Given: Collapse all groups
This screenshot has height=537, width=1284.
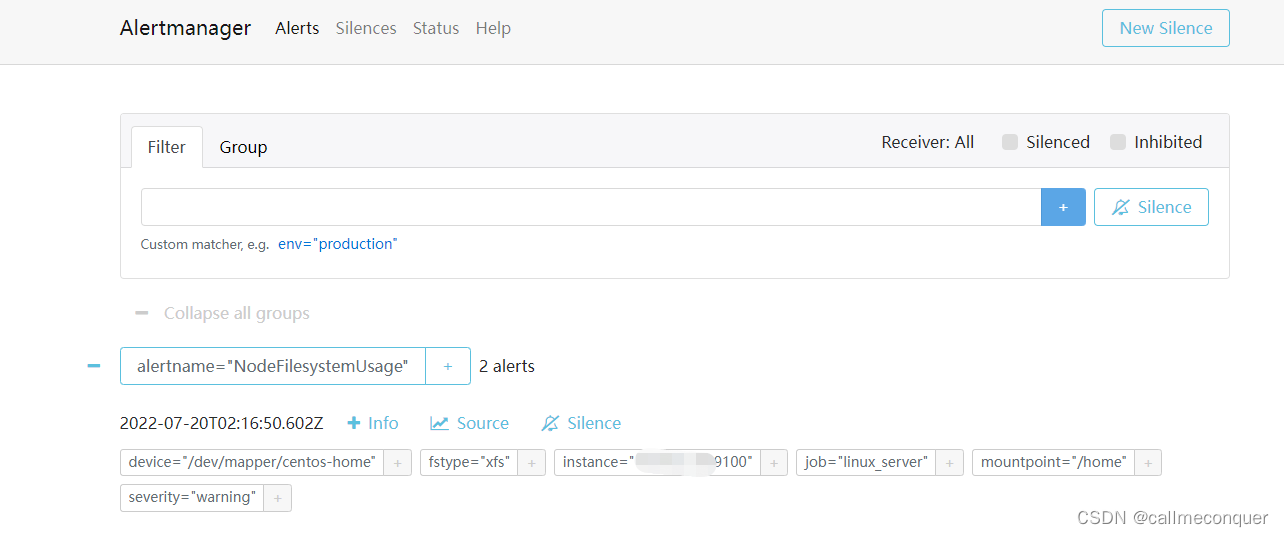Looking at the screenshot, I should tap(222, 313).
